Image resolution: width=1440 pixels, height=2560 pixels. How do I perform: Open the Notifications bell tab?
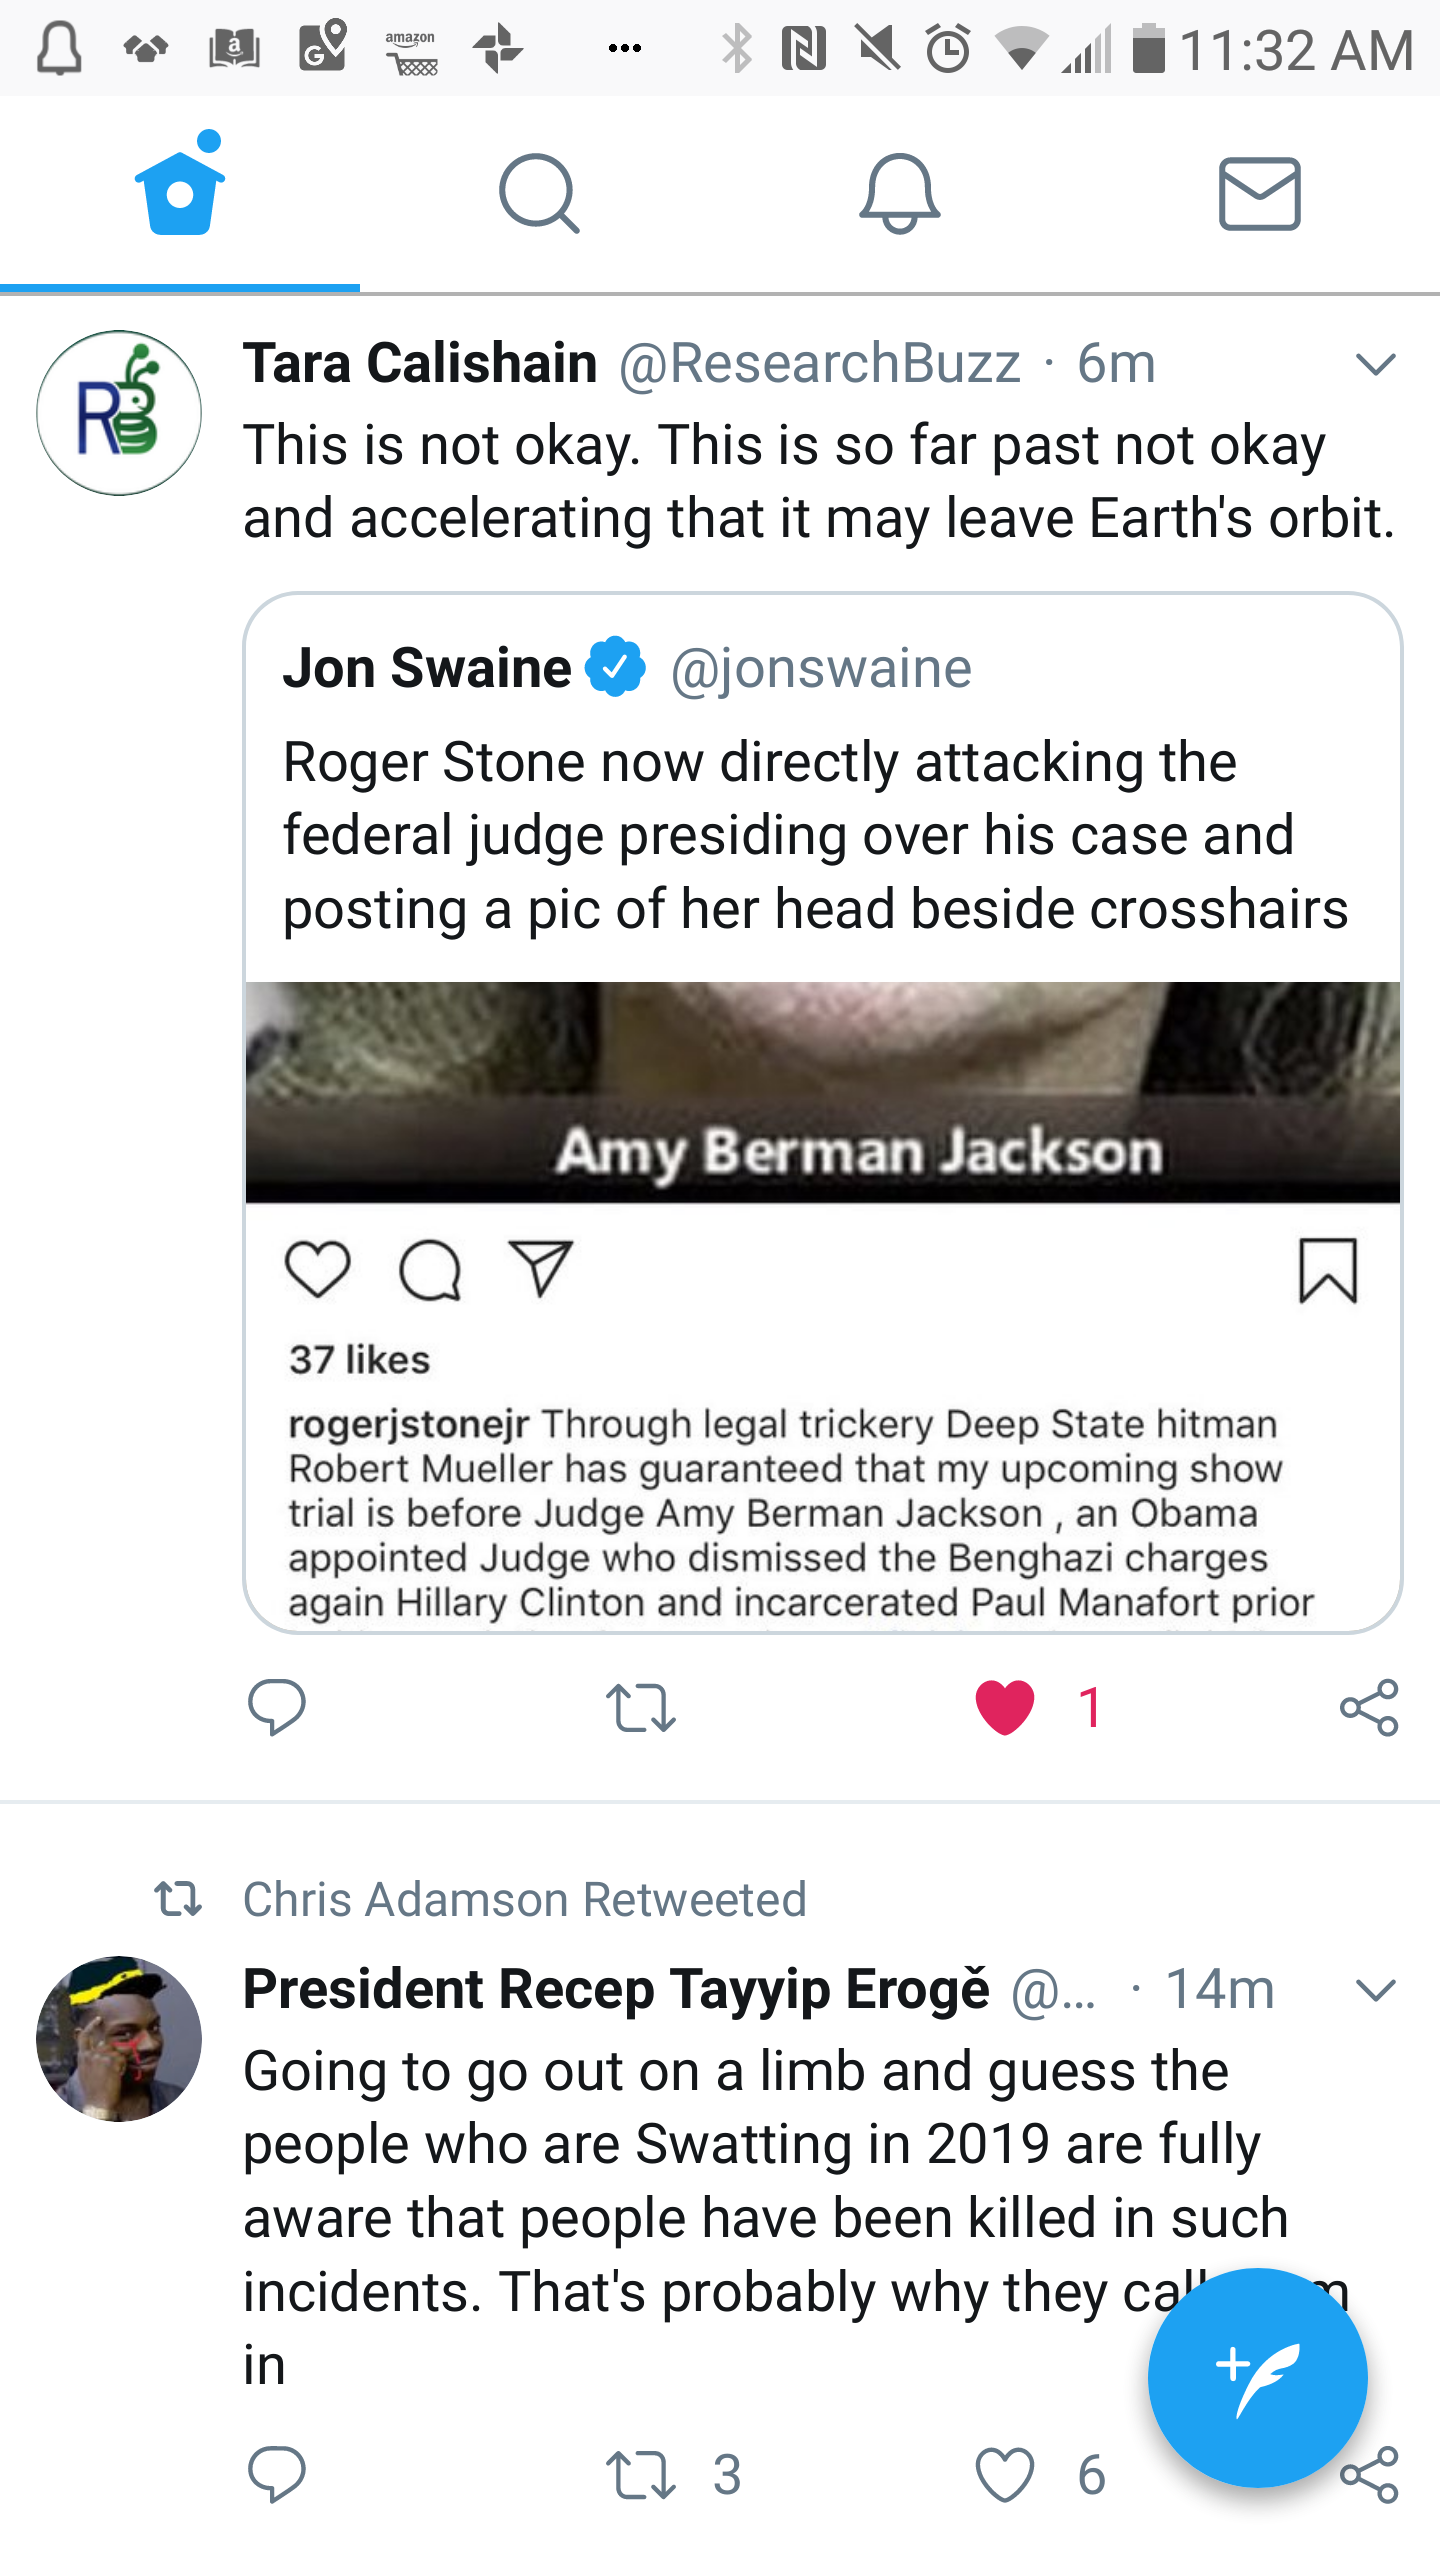[x=899, y=193]
